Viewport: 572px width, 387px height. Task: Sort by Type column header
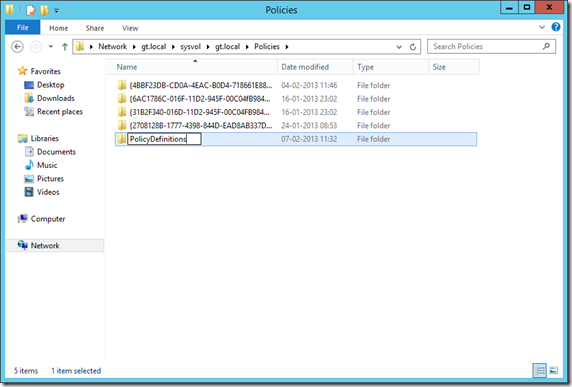[391, 67]
